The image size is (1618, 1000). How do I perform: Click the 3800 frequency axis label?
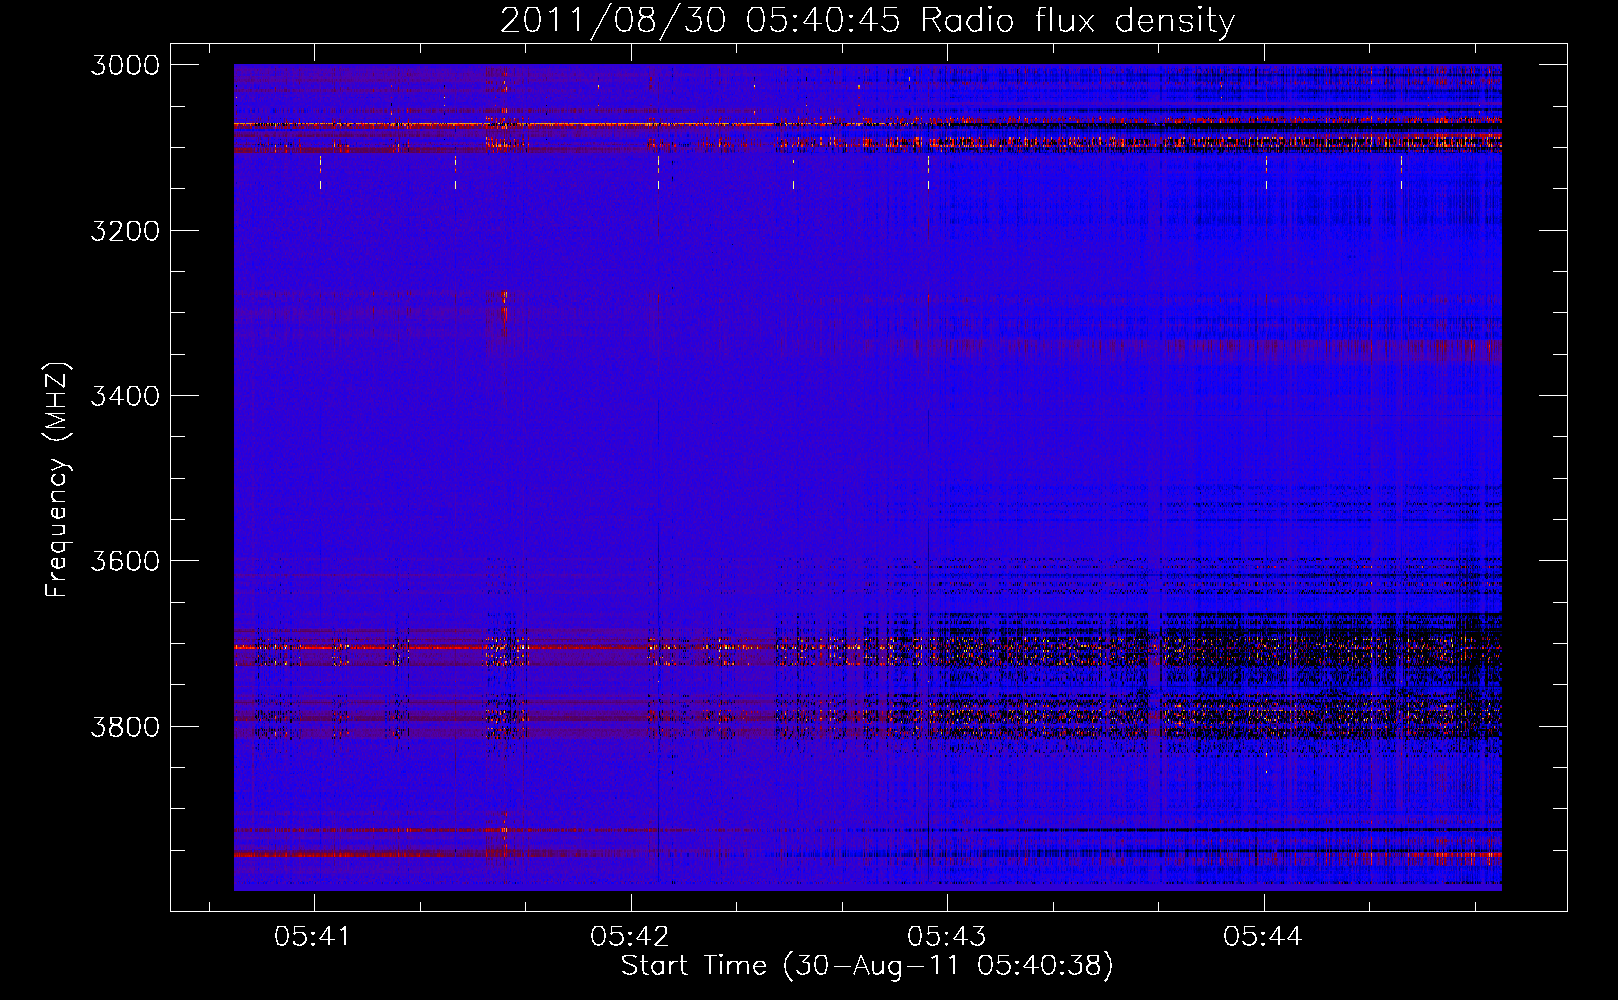coord(125,726)
